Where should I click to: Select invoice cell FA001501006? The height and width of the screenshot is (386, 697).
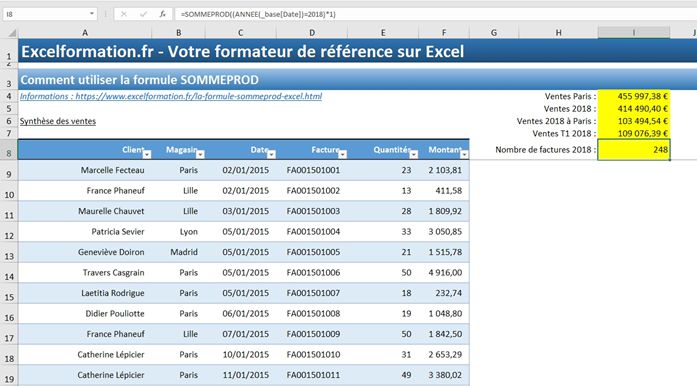312,273
